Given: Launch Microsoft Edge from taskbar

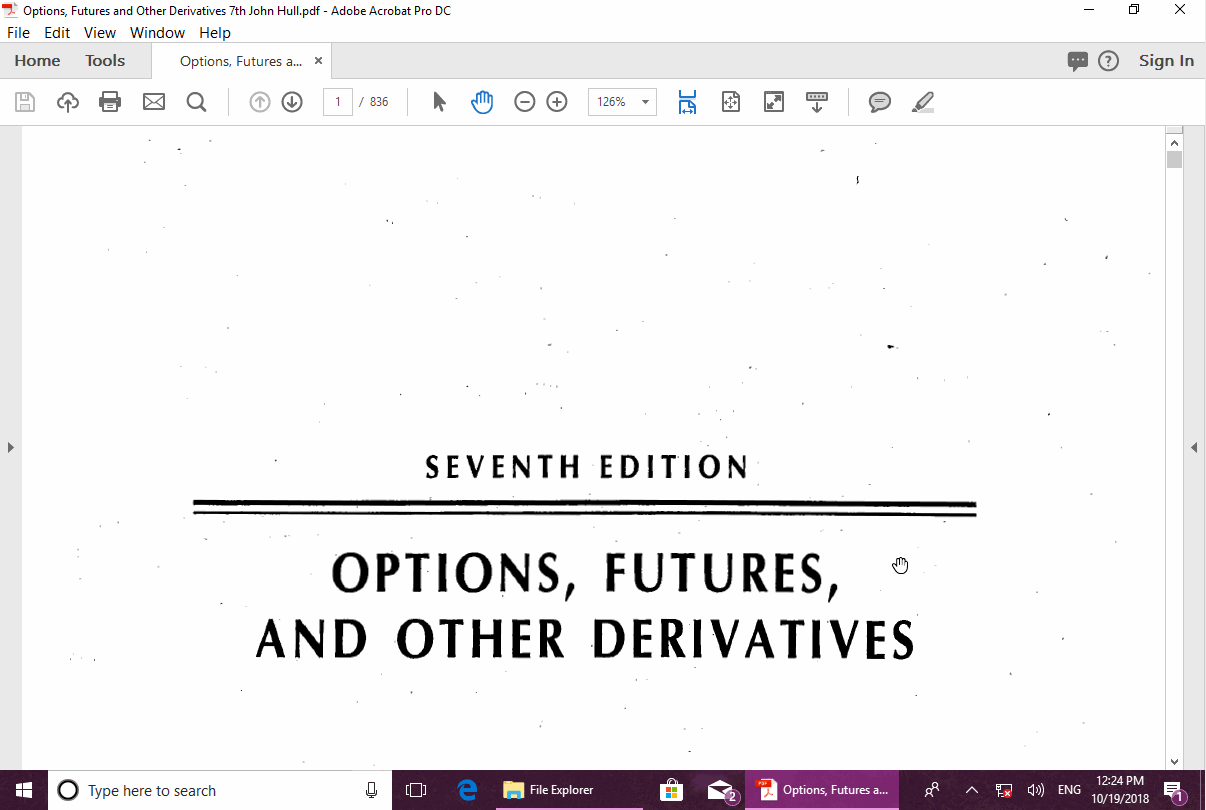Looking at the screenshot, I should click(x=467, y=790).
